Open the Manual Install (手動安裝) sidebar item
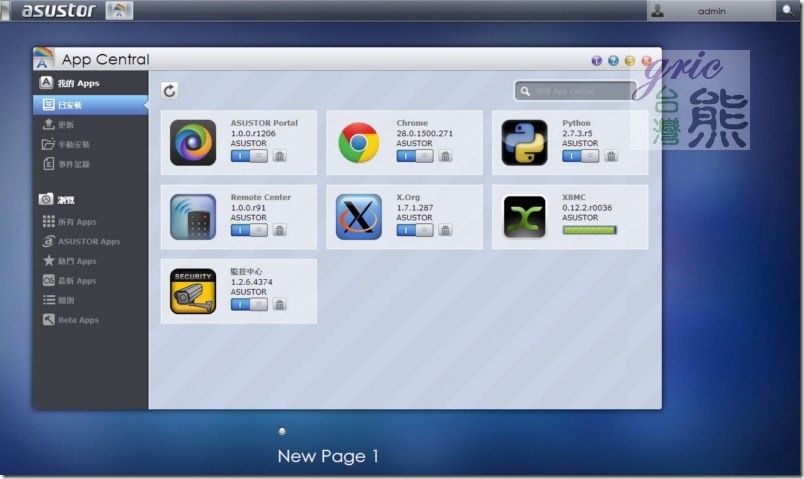 coord(91,144)
